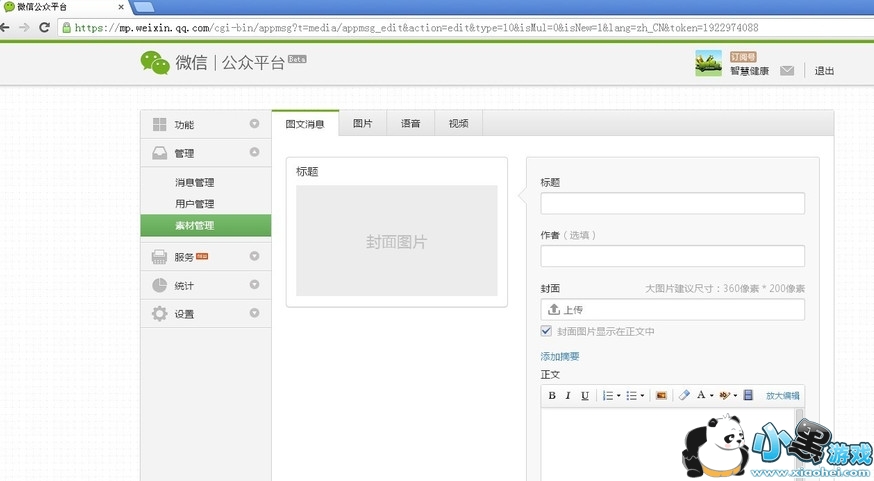Viewport: 874px width, 481px height.
Task: Click the 统计 pie chart icon
Action: [x=159, y=285]
